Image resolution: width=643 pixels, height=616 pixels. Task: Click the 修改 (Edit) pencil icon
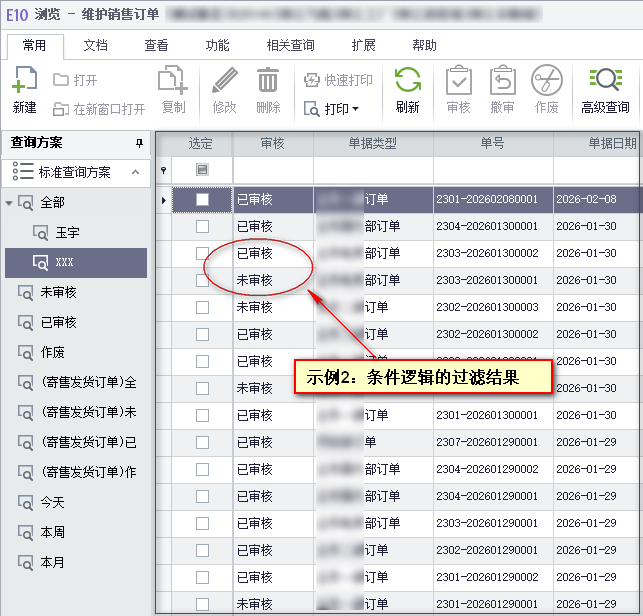pyautogui.click(x=225, y=80)
